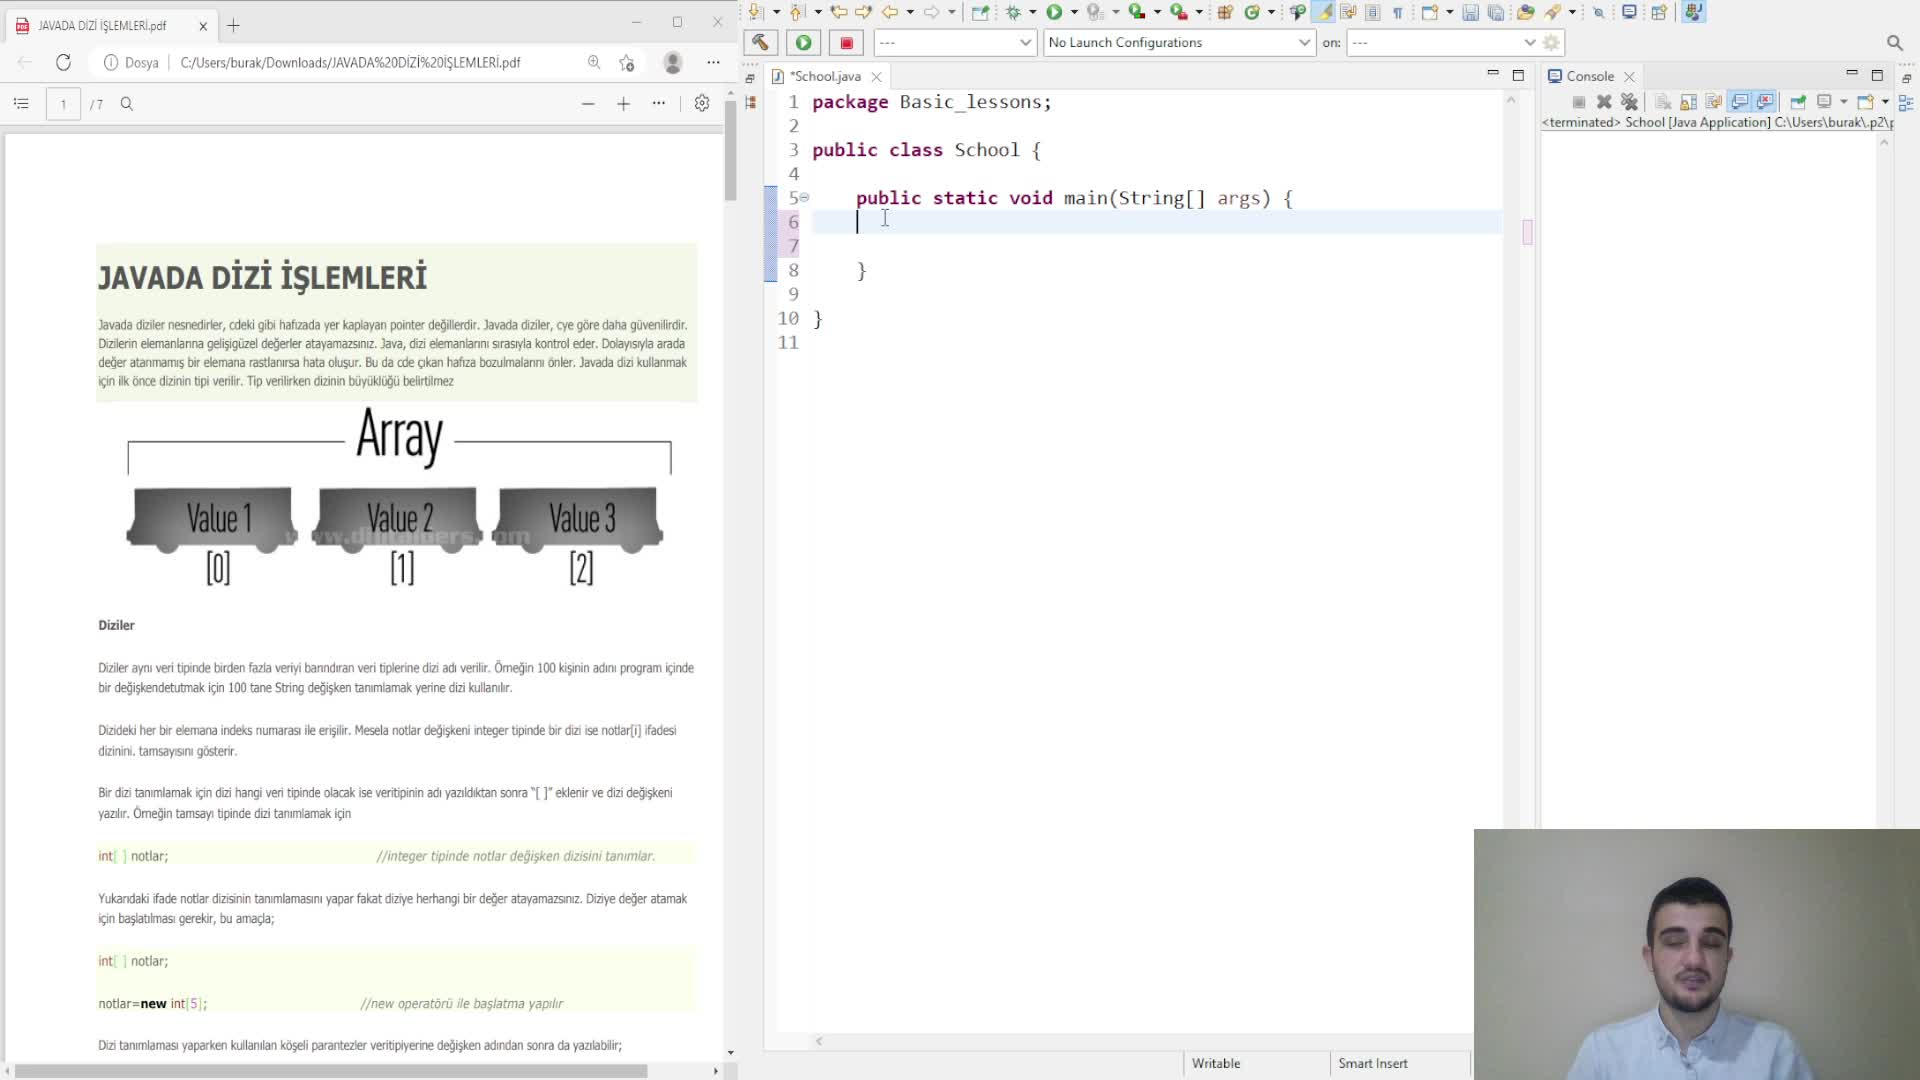Viewport: 1920px width, 1080px height.
Task: Open a new browser tab with plus button
Action: pos(233,25)
